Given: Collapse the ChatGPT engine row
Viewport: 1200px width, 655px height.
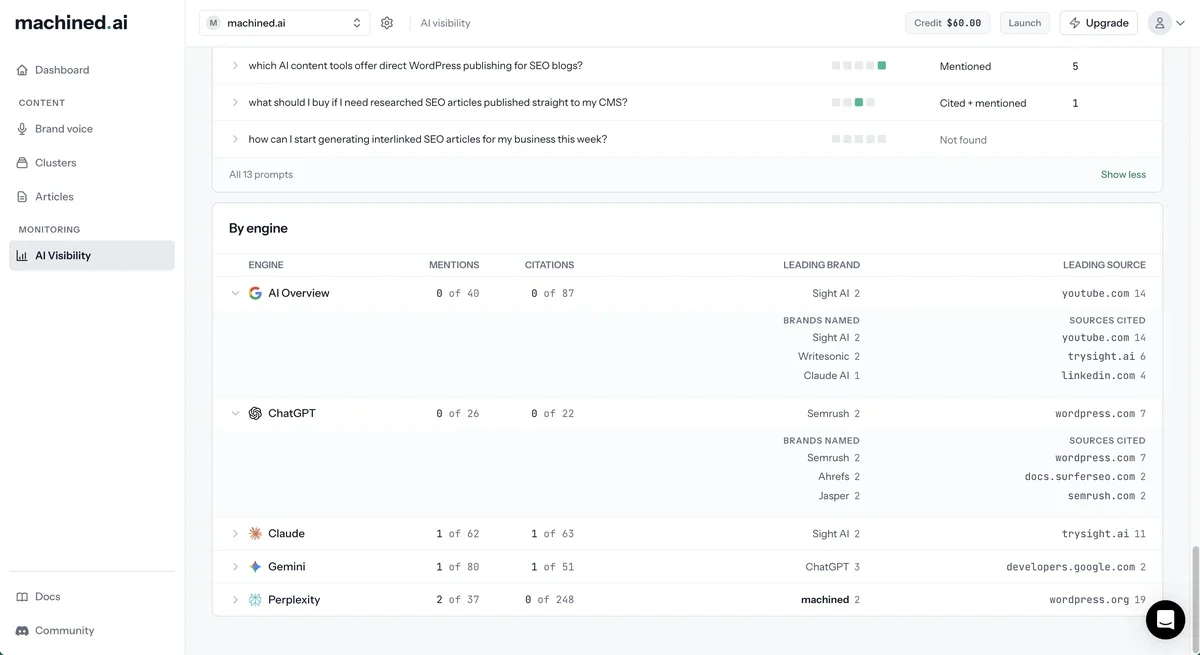Looking at the screenshot, I should click(x=236, y=414).
